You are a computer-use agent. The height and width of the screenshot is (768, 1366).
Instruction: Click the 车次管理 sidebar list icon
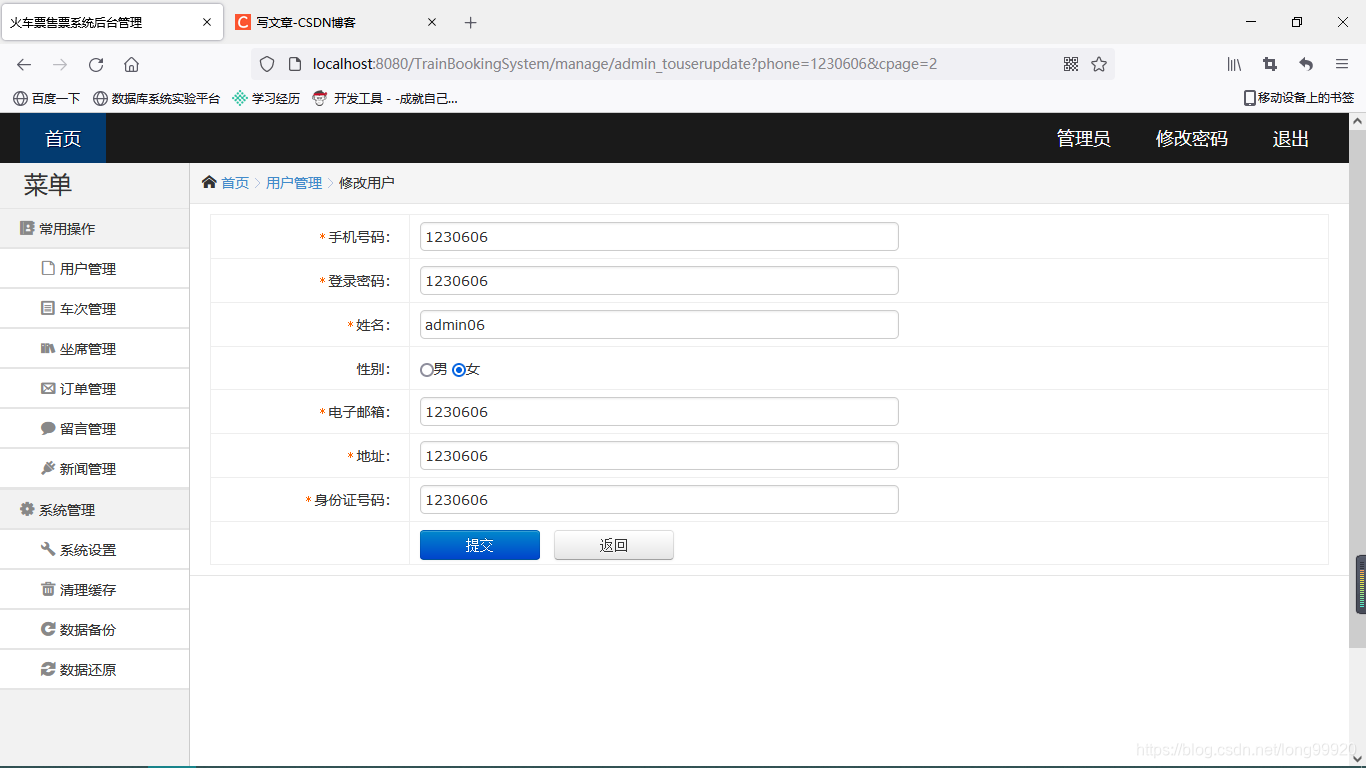[x=47, y=308]
